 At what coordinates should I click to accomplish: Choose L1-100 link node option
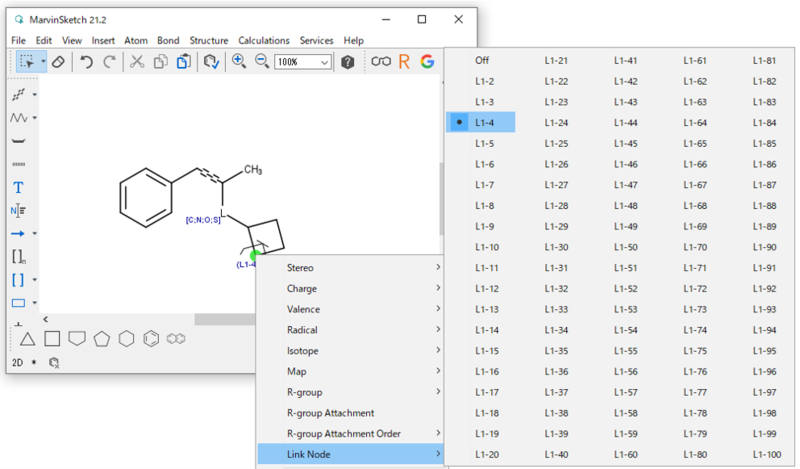(x=766, y=455)
